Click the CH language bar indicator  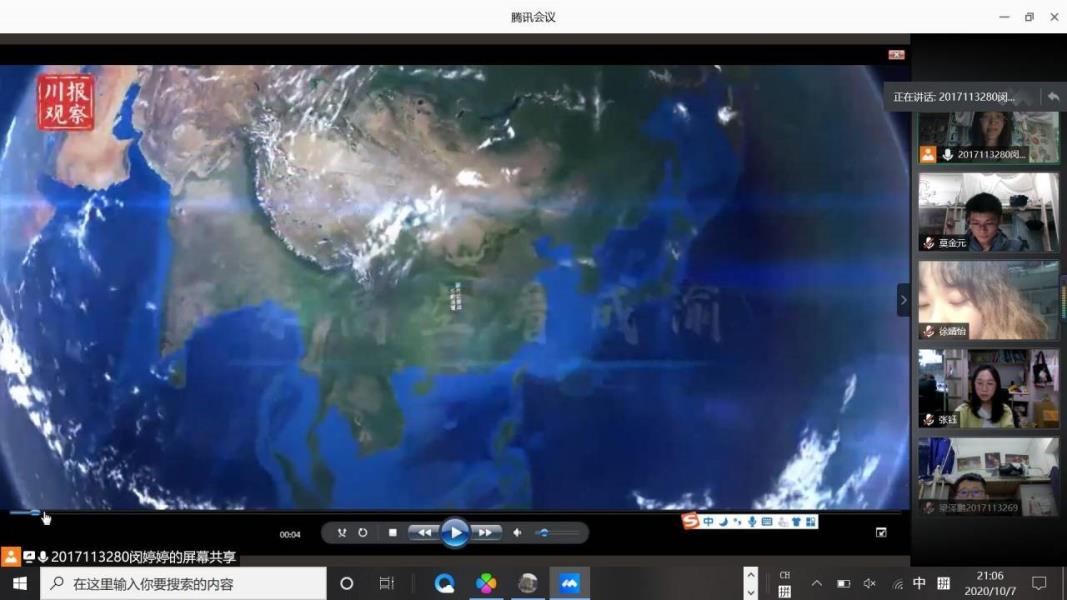(785, 576)
